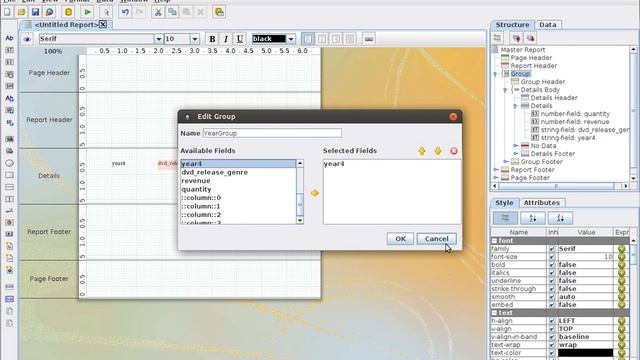
Task: Collapse the Details Body tree node
Action: [x=505, y=90]
